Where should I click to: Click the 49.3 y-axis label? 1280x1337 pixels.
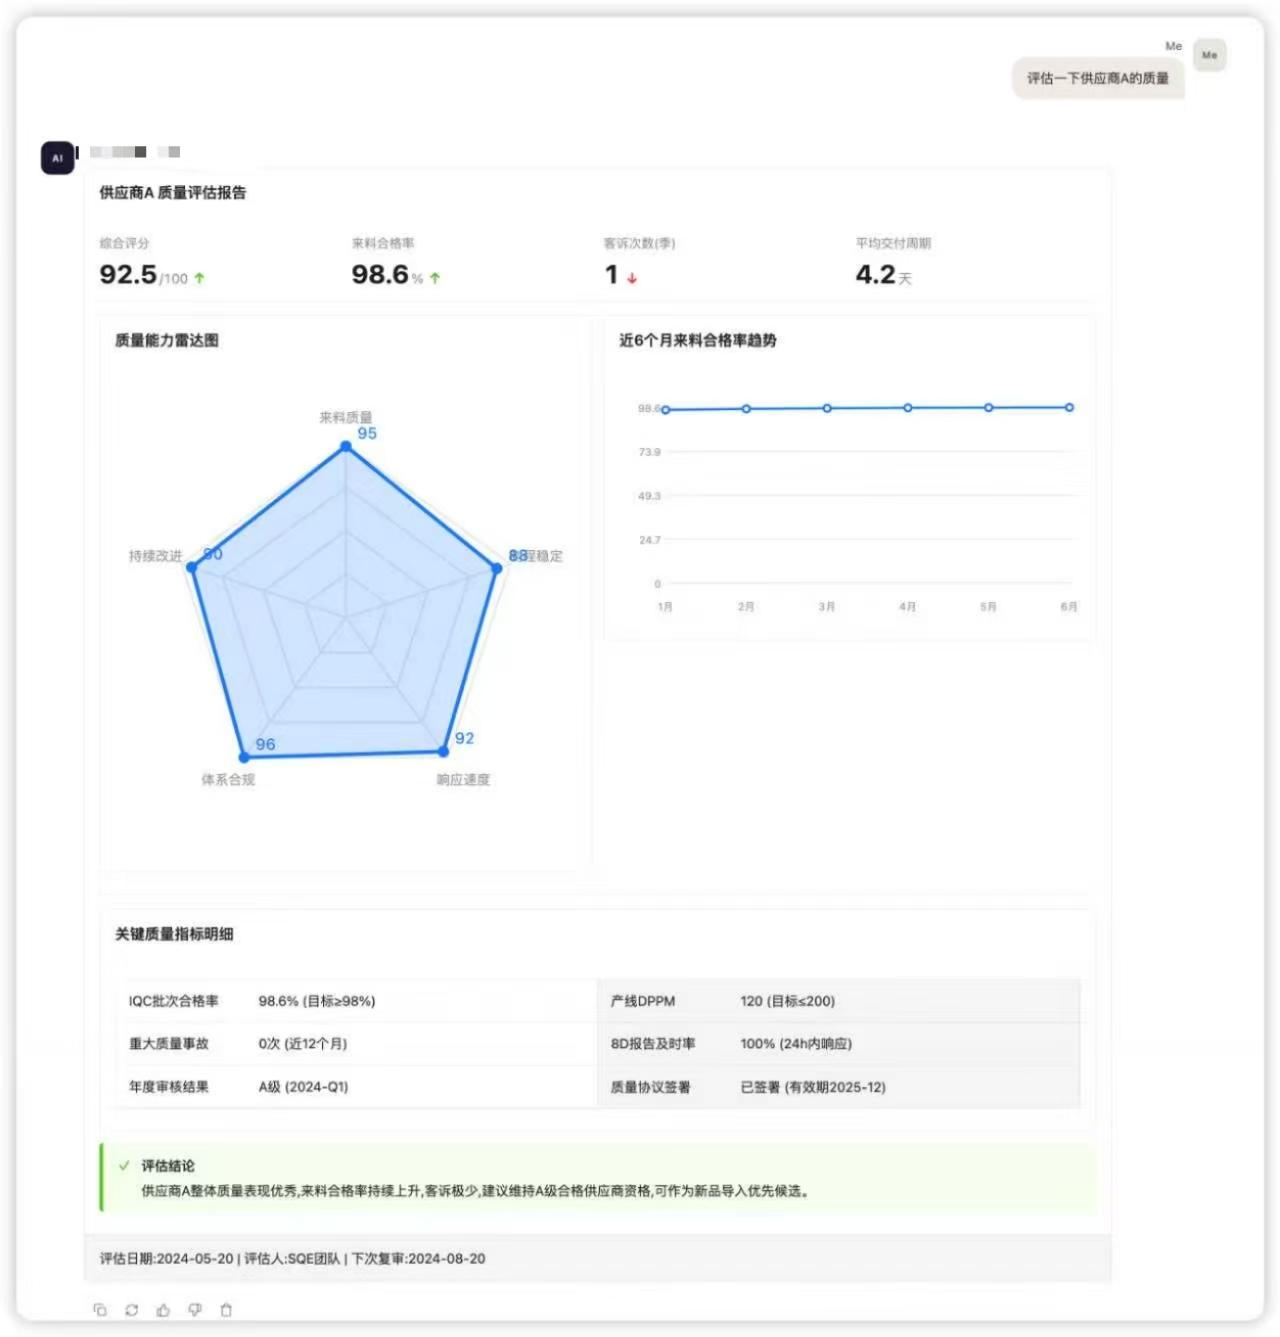click(649, 496)
